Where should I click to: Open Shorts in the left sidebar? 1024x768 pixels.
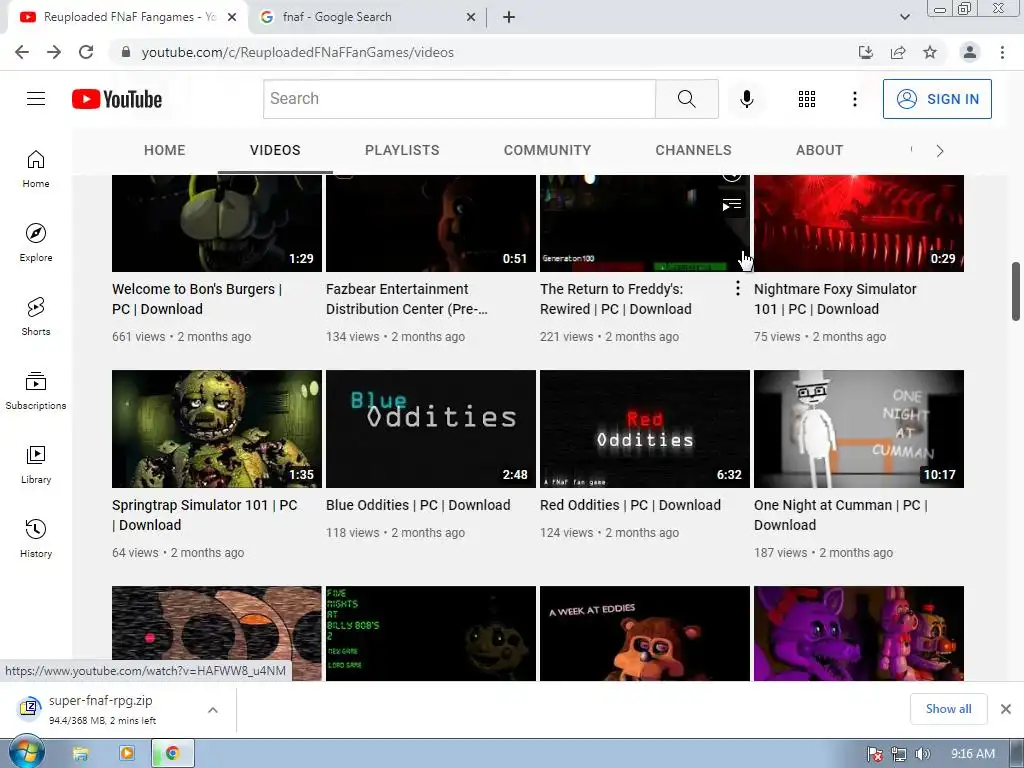pyautogui.click(x=36, y=317)
